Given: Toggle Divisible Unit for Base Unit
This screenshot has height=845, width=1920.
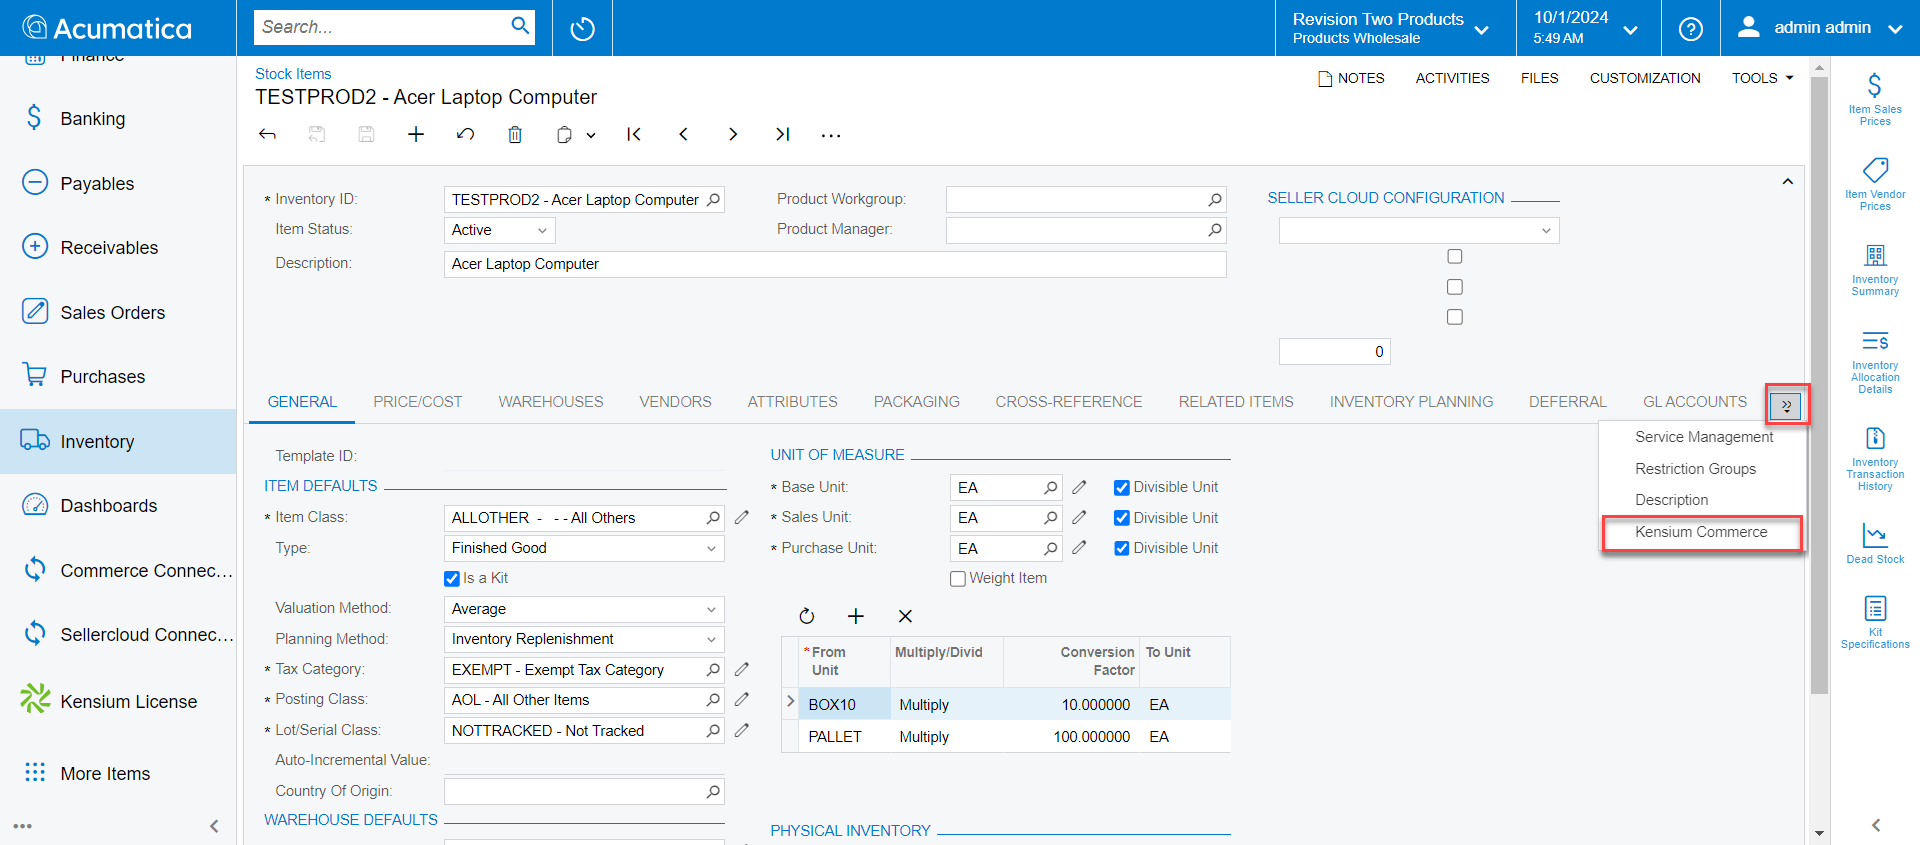Looking at the screenshot, I should click(1122, 488).
